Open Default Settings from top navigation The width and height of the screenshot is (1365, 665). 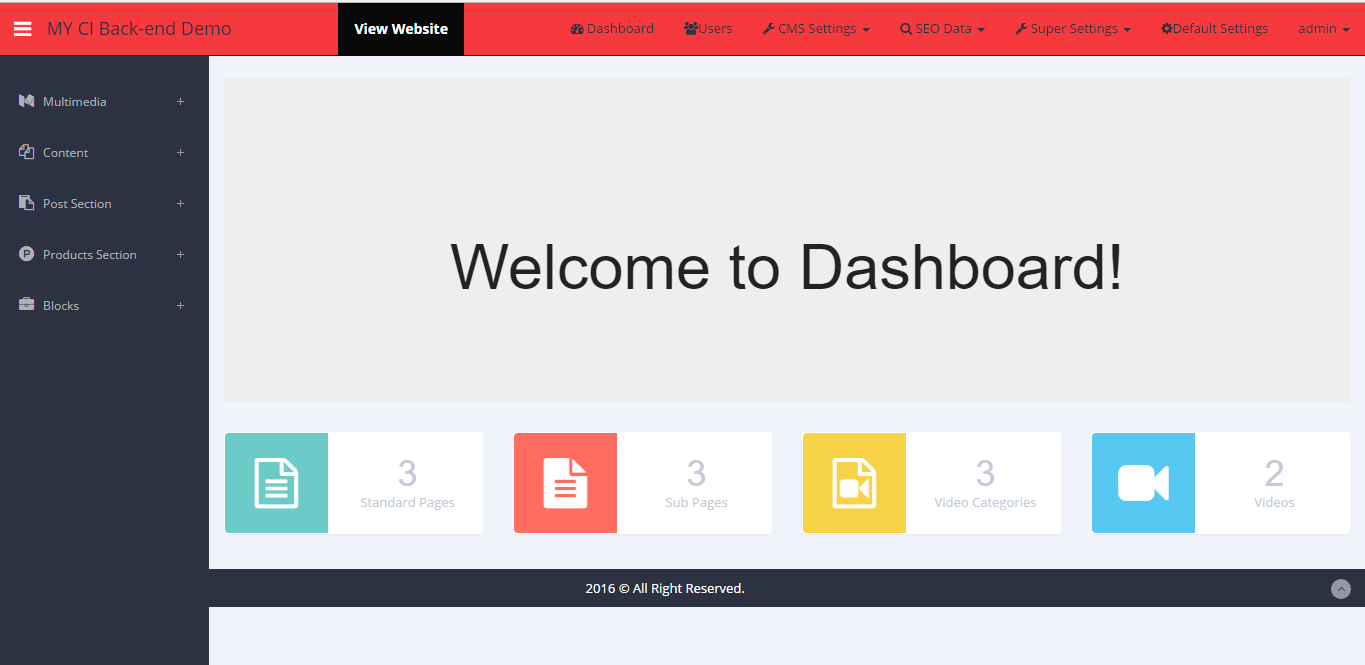tap(1214, 28)
